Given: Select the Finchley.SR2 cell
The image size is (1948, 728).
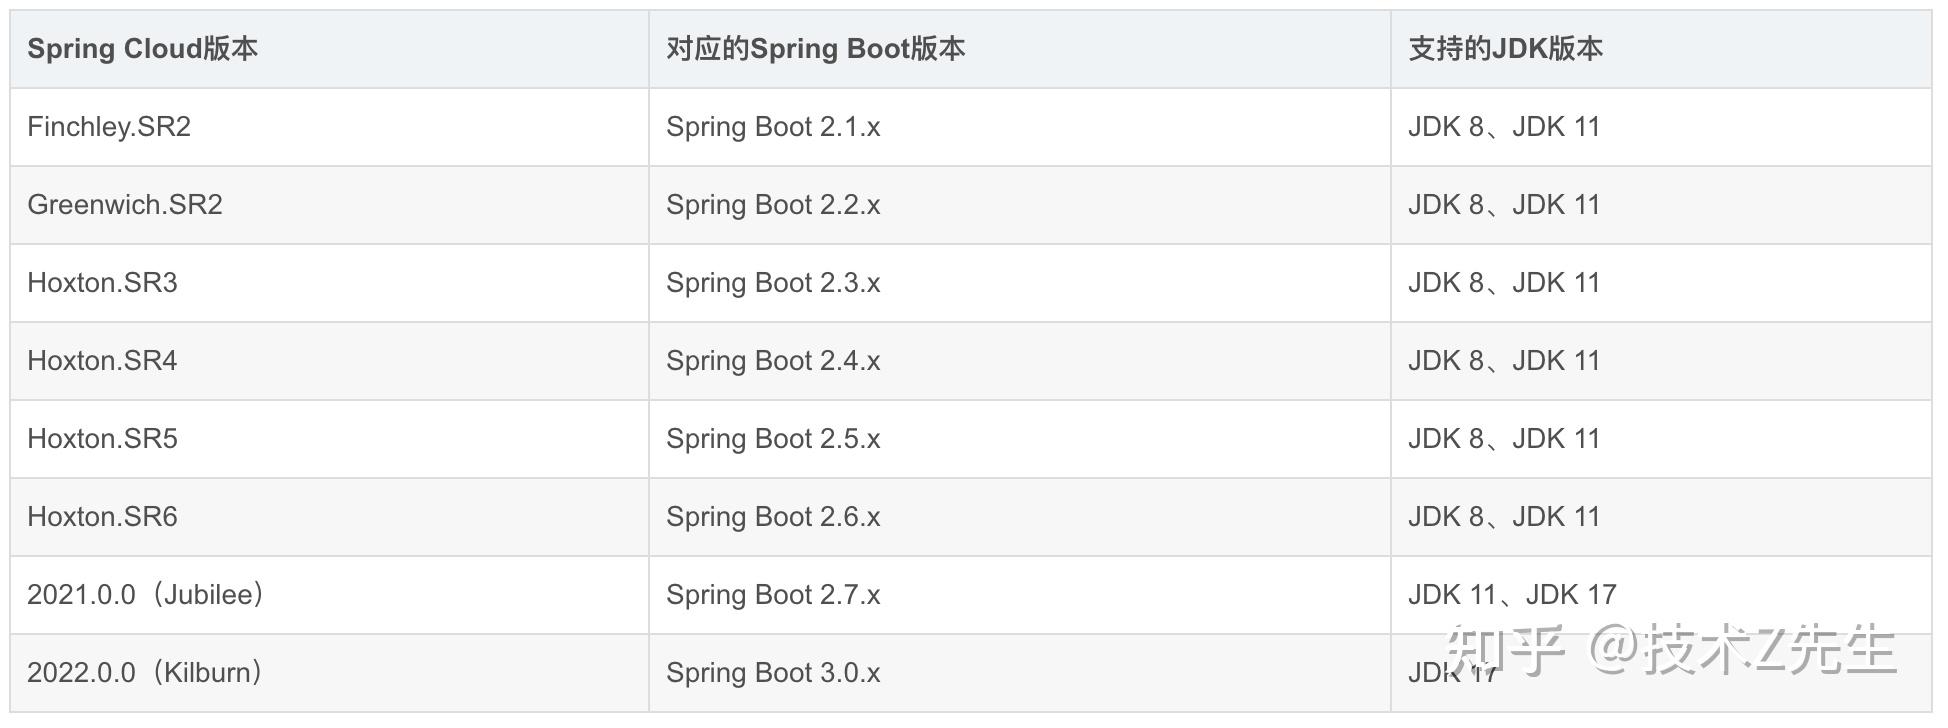Looking at the screenshot, I should 109,127.
